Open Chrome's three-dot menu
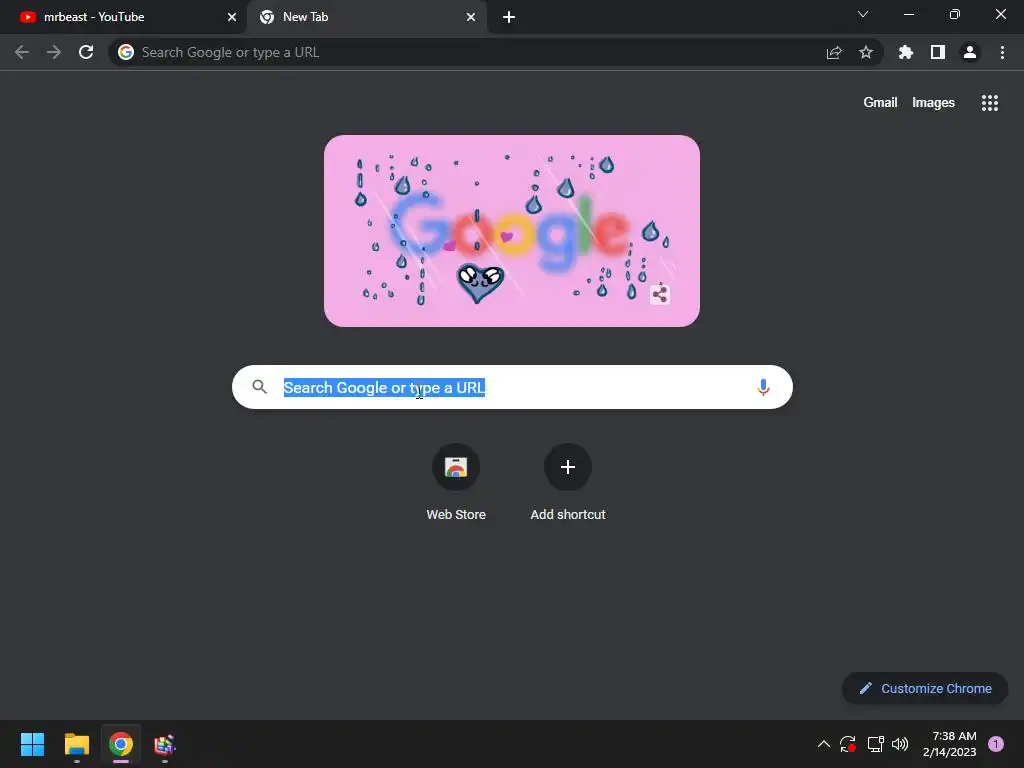 pyautogui.click(x=1002, y=52)
